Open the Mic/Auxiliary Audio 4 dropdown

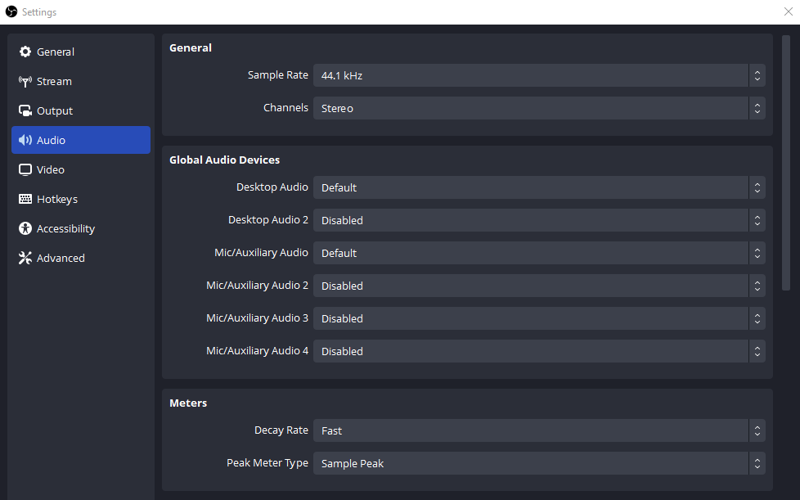539,351
